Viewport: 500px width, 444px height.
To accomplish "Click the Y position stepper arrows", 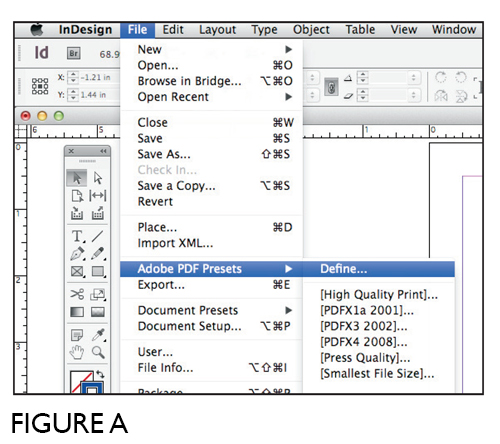I will tap(73, 95).
